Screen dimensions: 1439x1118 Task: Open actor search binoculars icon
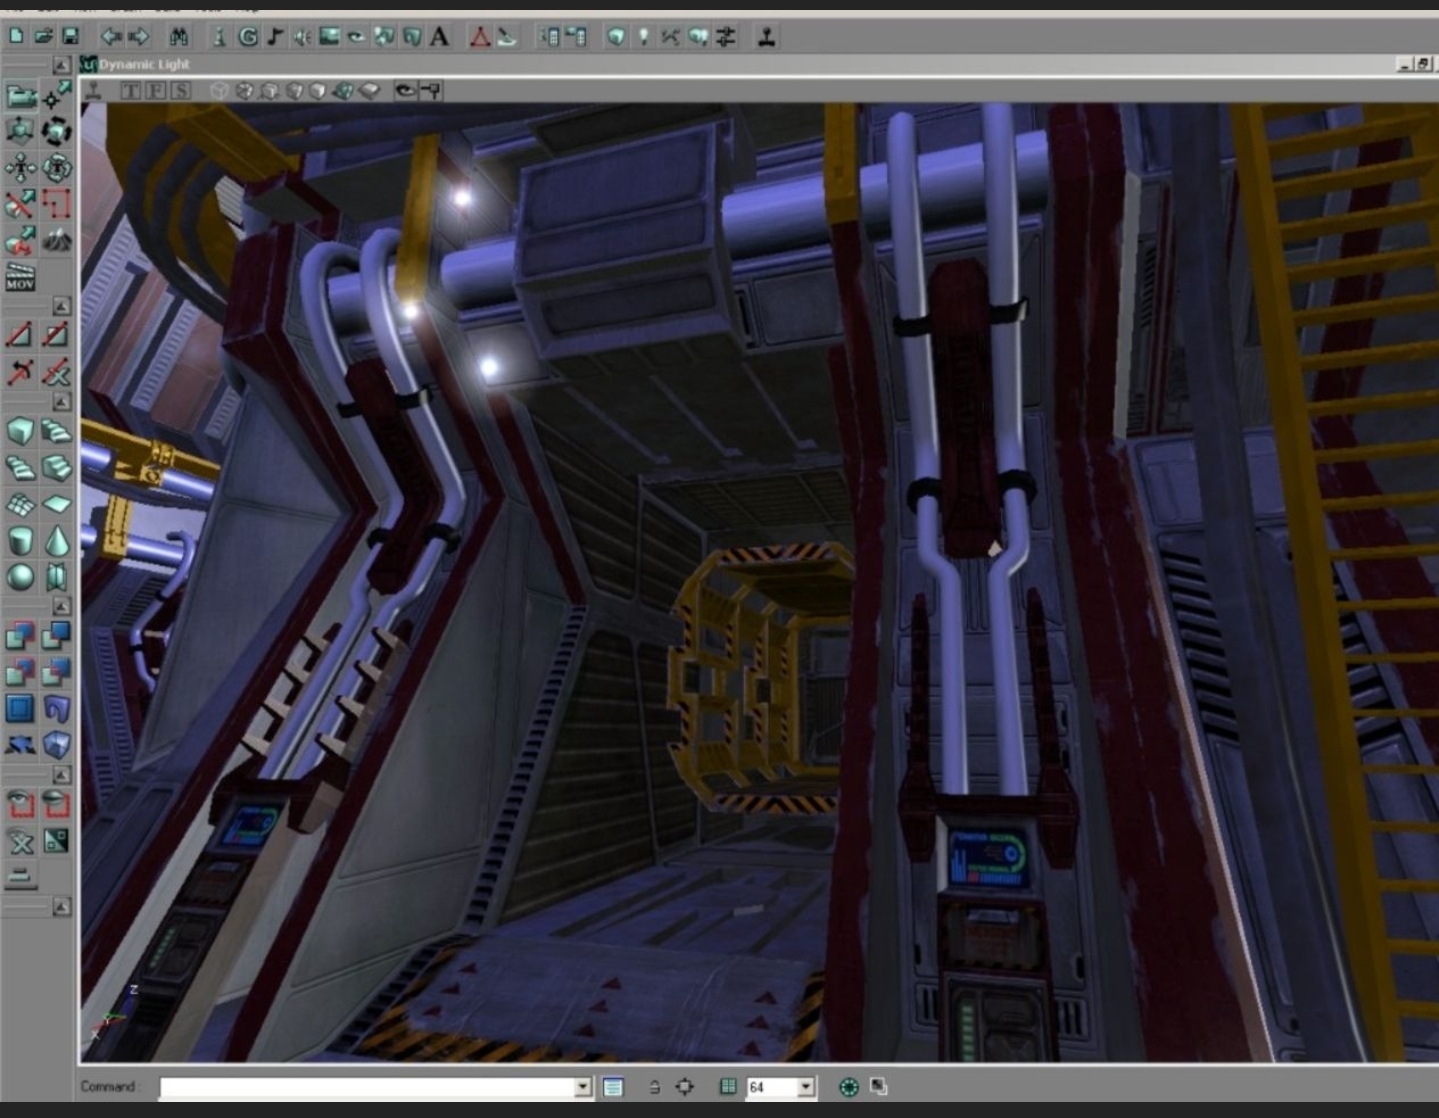(x=179, y=37)
